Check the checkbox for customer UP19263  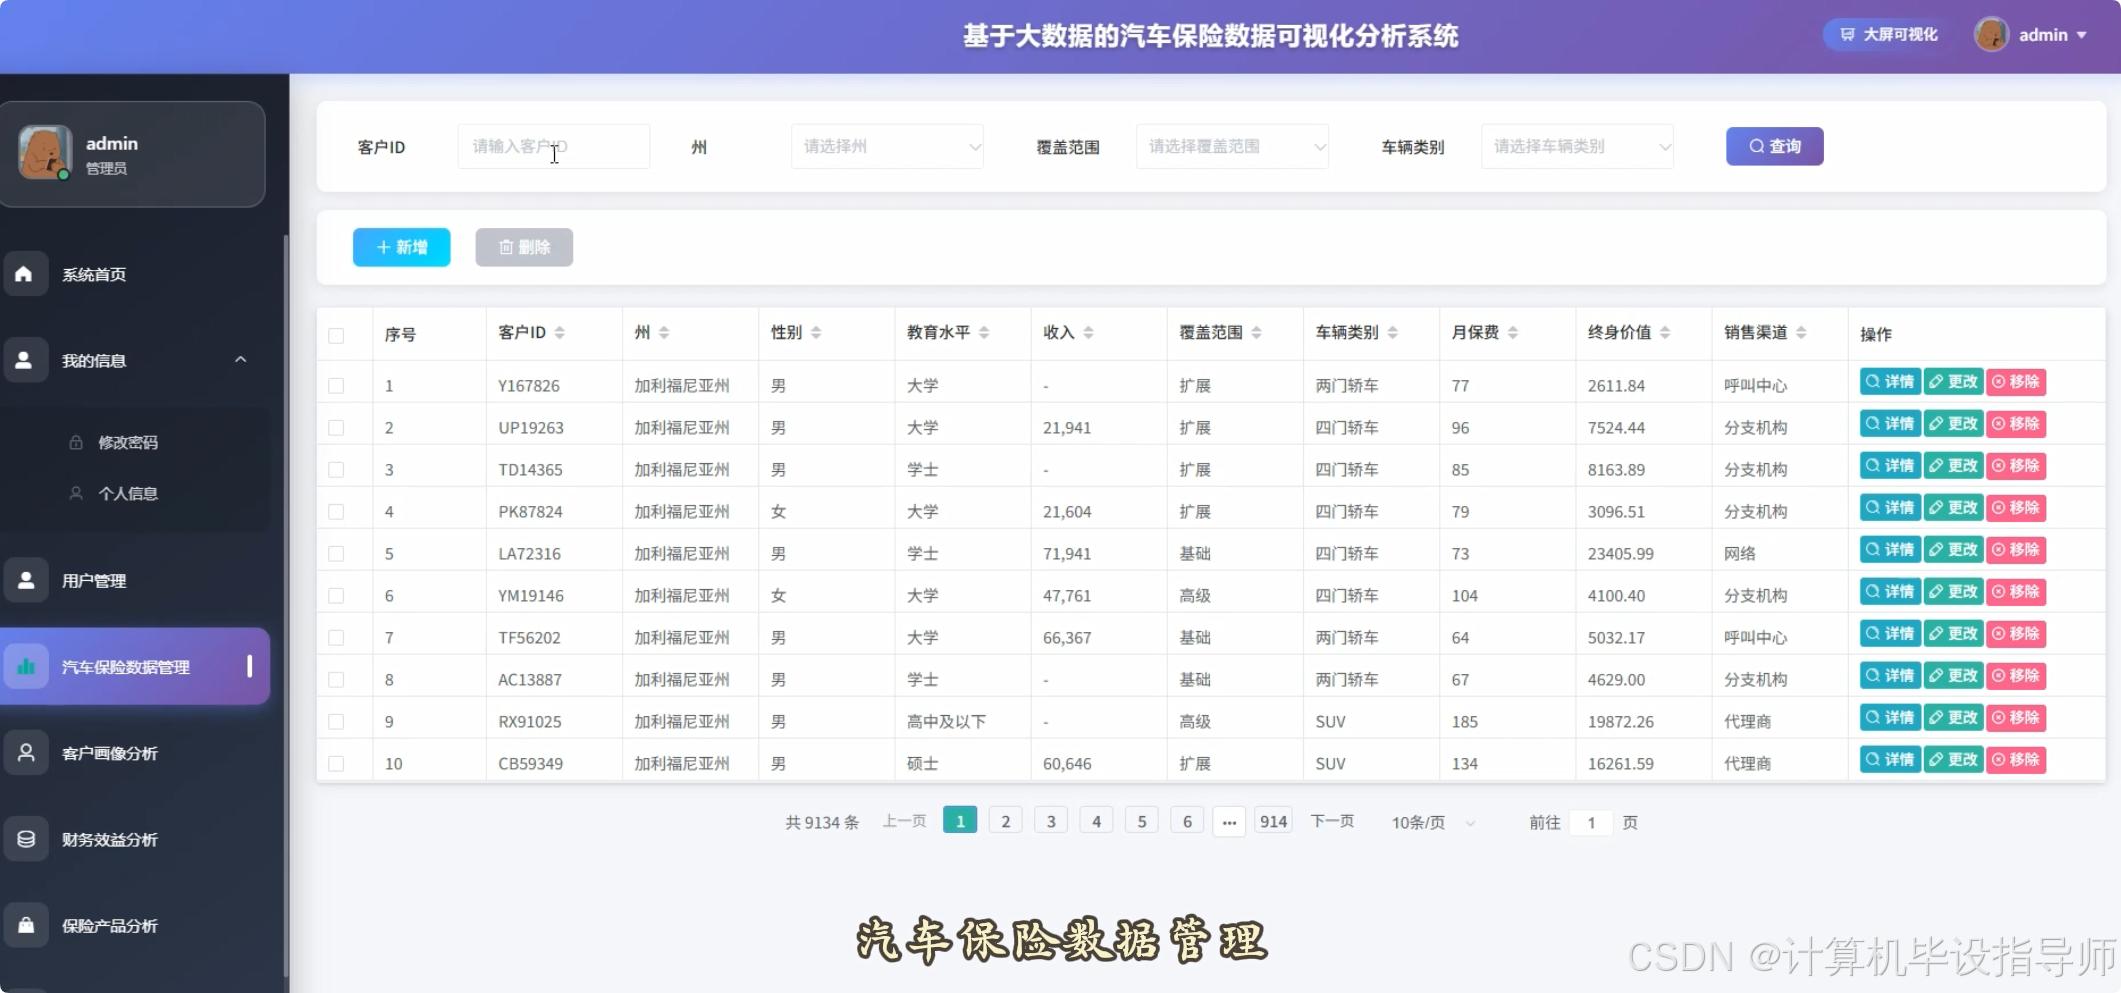point(337,427)
